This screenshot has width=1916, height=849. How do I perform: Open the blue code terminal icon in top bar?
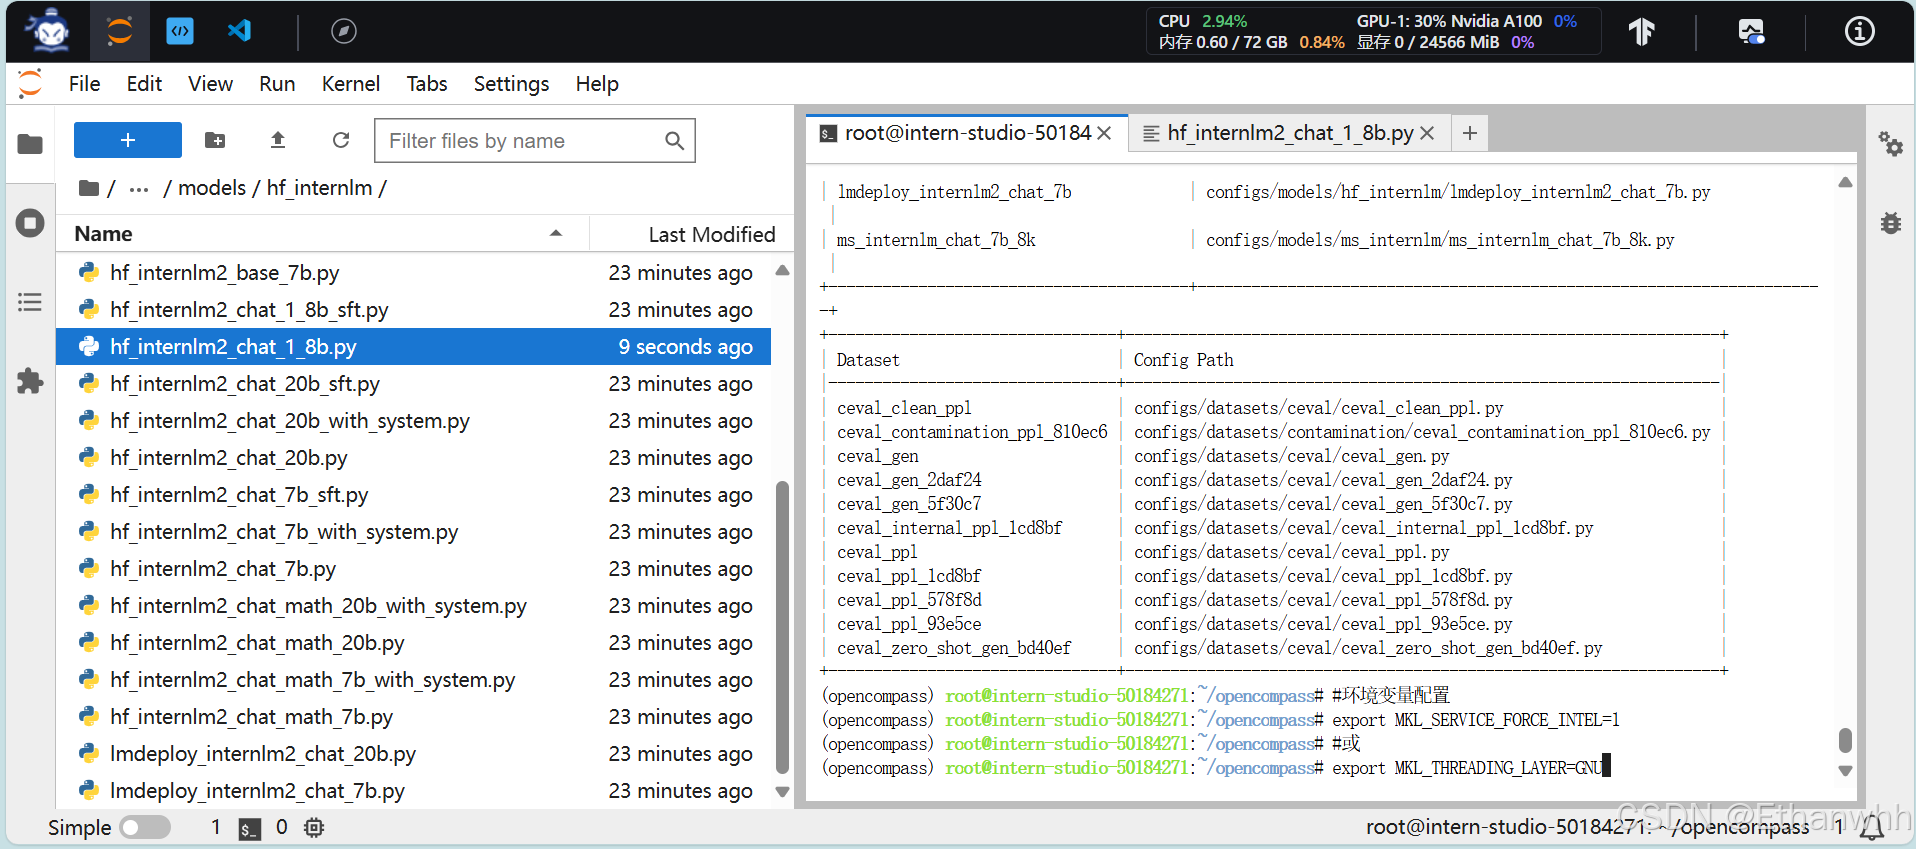tap(180, 31)
